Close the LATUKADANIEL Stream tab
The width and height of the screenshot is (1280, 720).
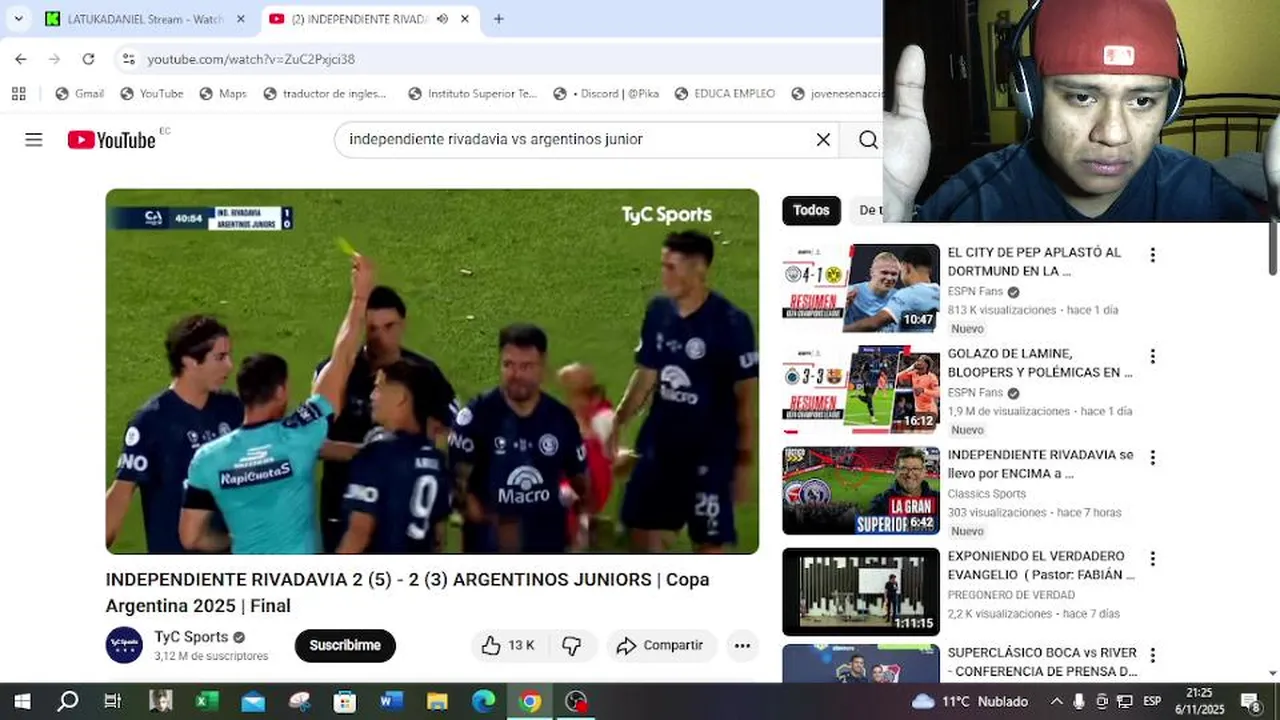point(240,19)
